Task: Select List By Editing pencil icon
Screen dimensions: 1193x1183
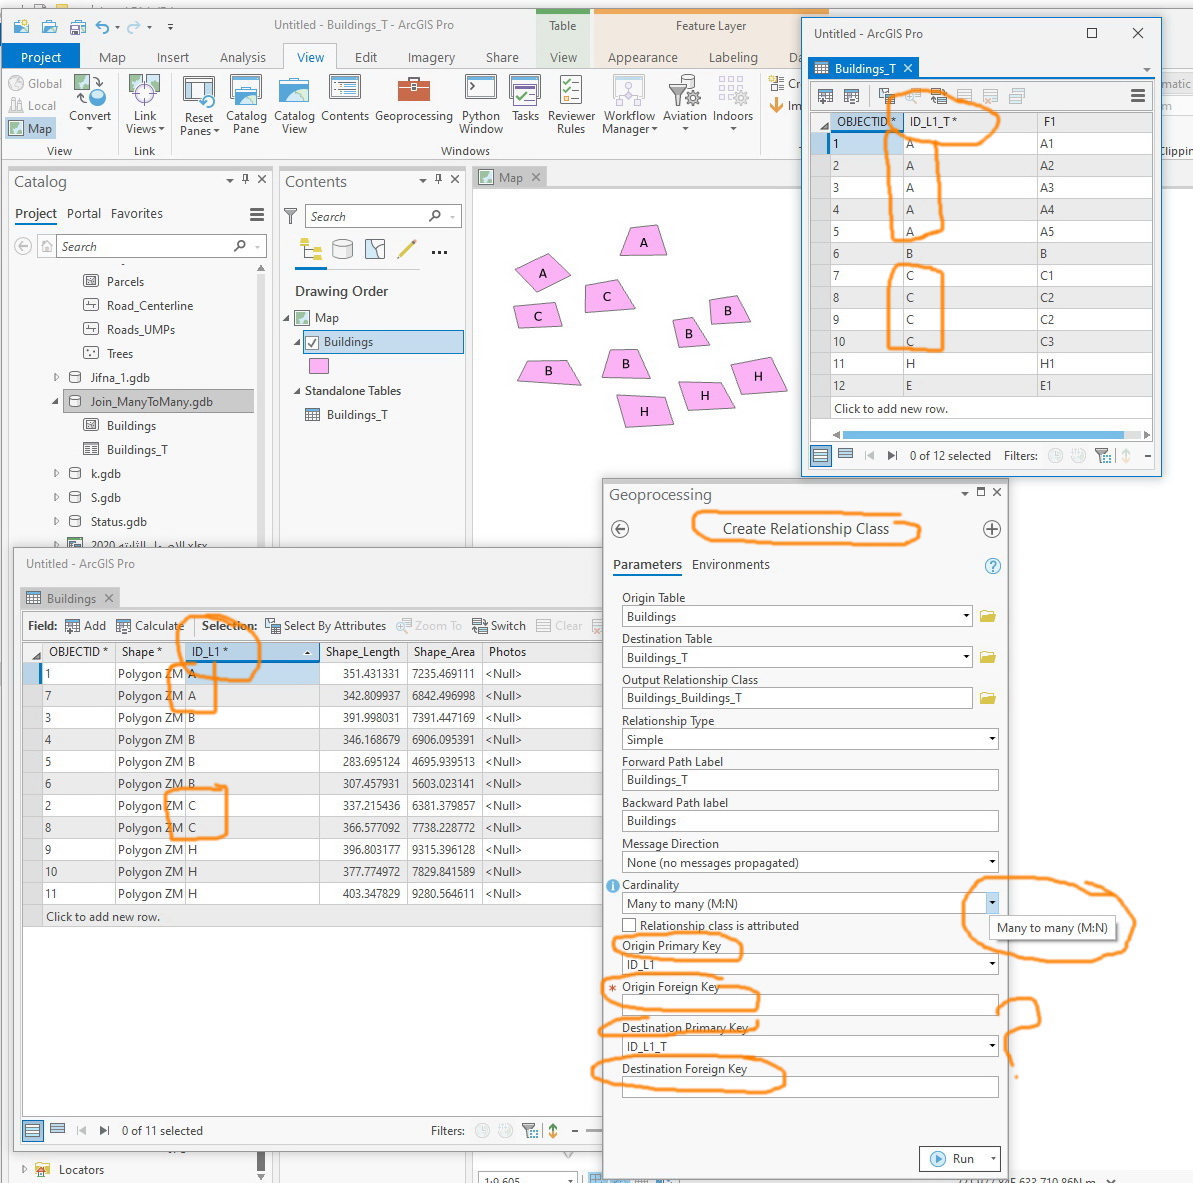Action: click(407, 250)
